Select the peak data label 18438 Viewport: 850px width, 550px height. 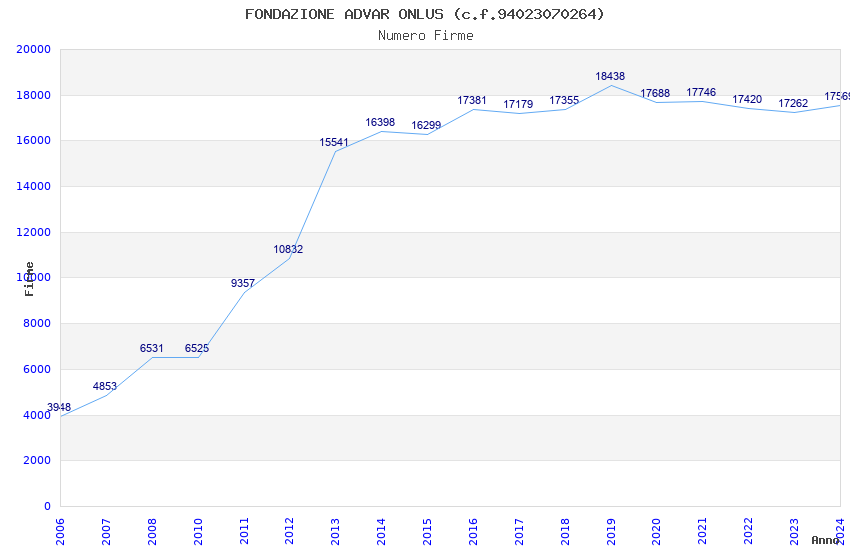(x=610, y=76)
